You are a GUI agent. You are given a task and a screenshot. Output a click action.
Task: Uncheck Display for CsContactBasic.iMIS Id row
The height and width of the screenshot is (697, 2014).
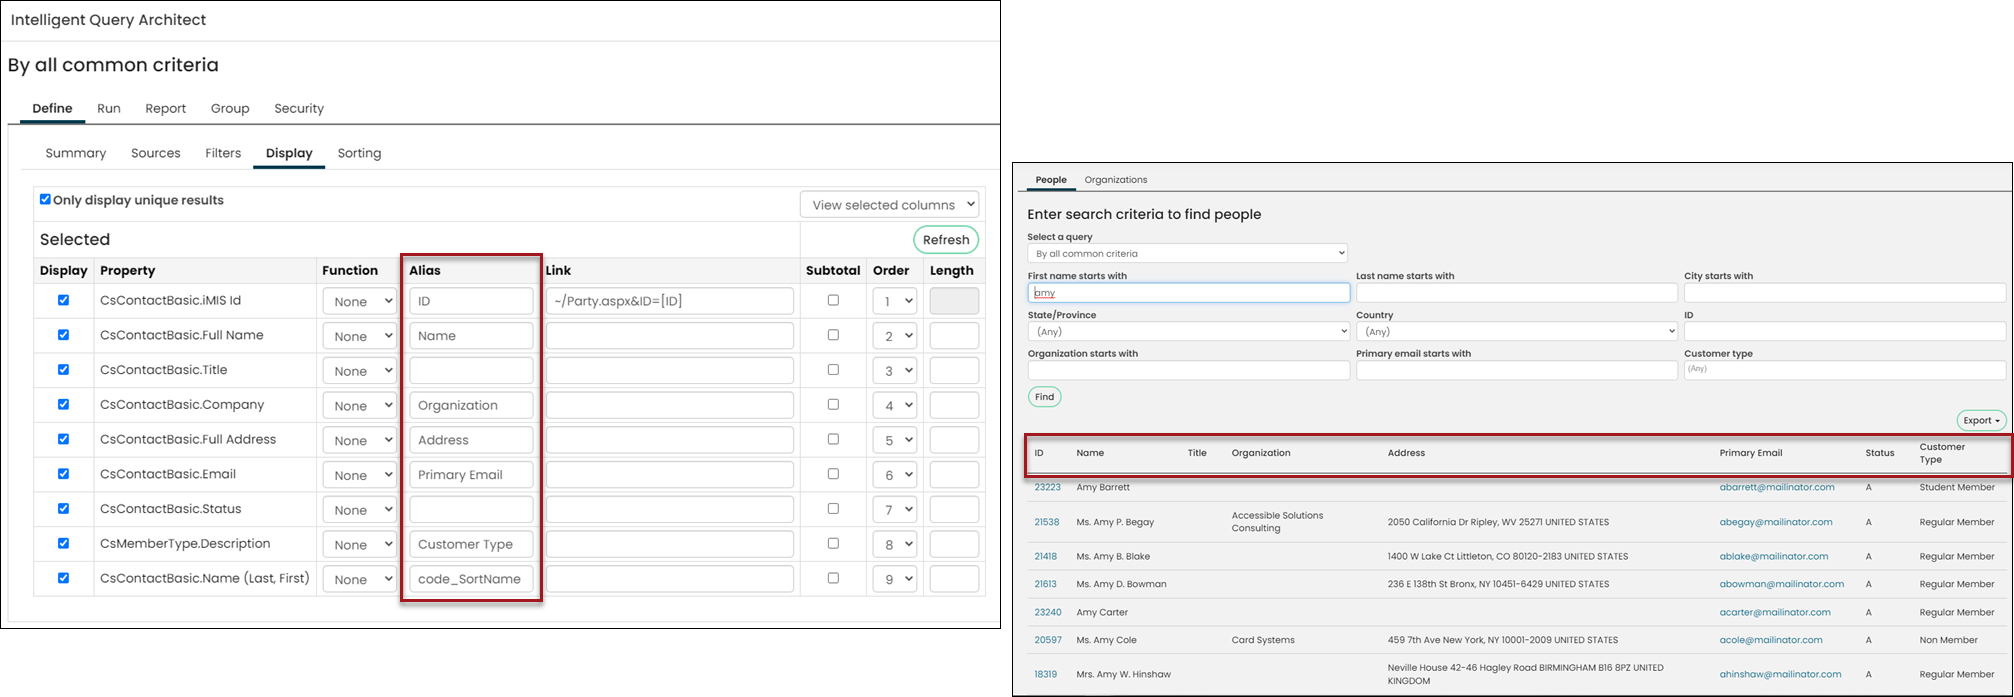(x=63, y=300)
